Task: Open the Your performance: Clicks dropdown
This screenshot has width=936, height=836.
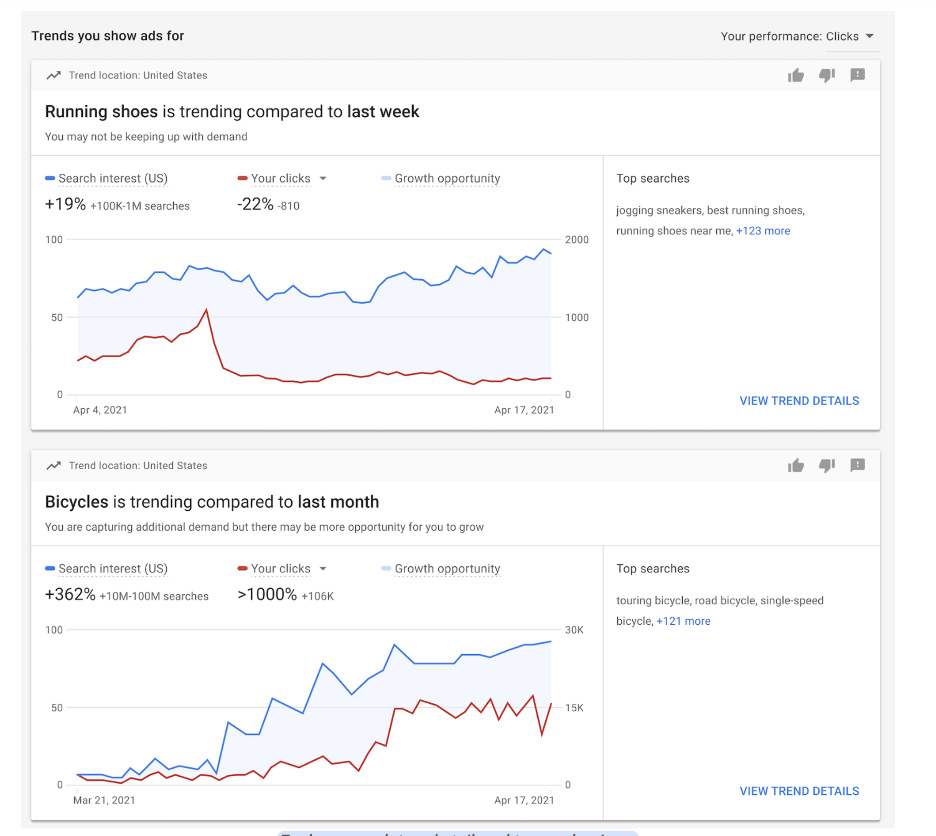Action: (x=798, y=36)
